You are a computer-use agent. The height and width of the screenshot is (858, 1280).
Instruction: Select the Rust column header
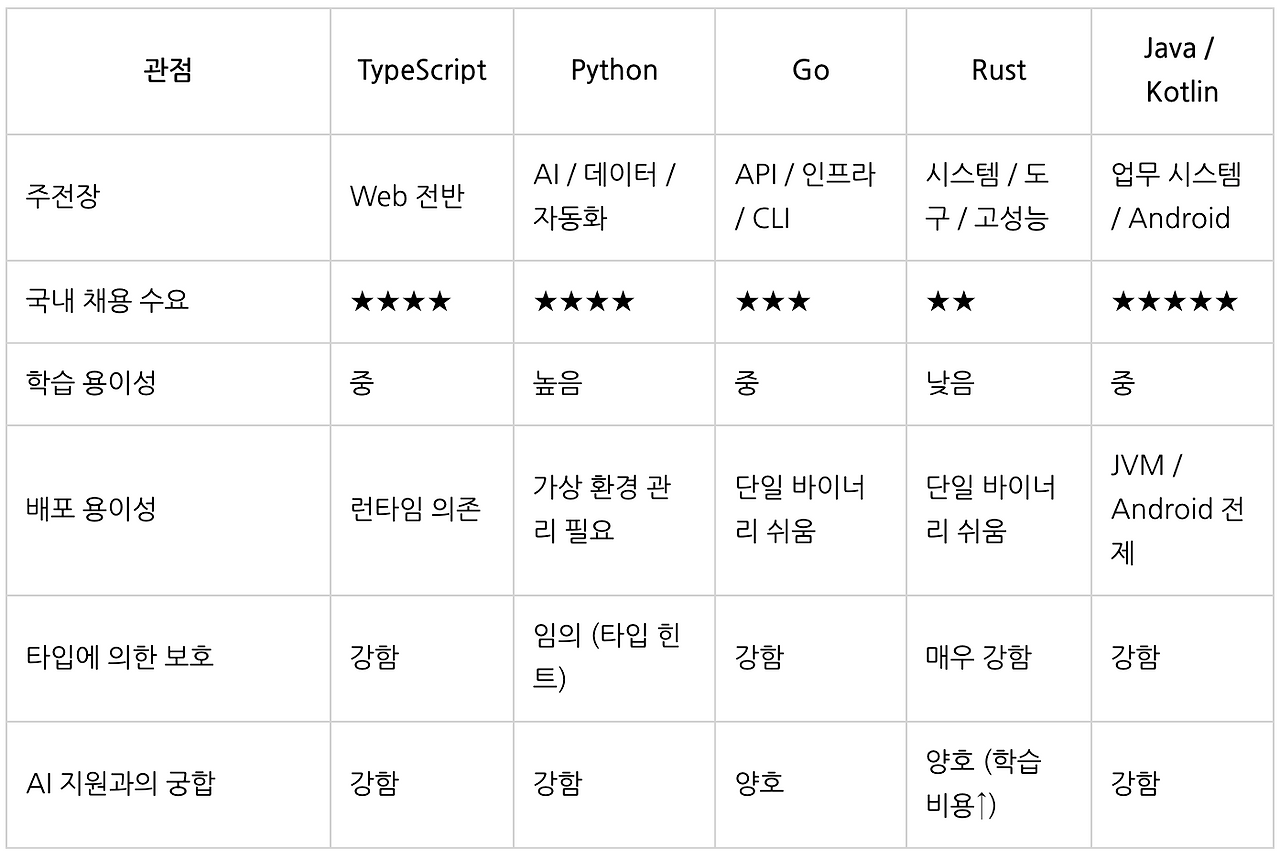pyautogui.click(x=998, y=71)
